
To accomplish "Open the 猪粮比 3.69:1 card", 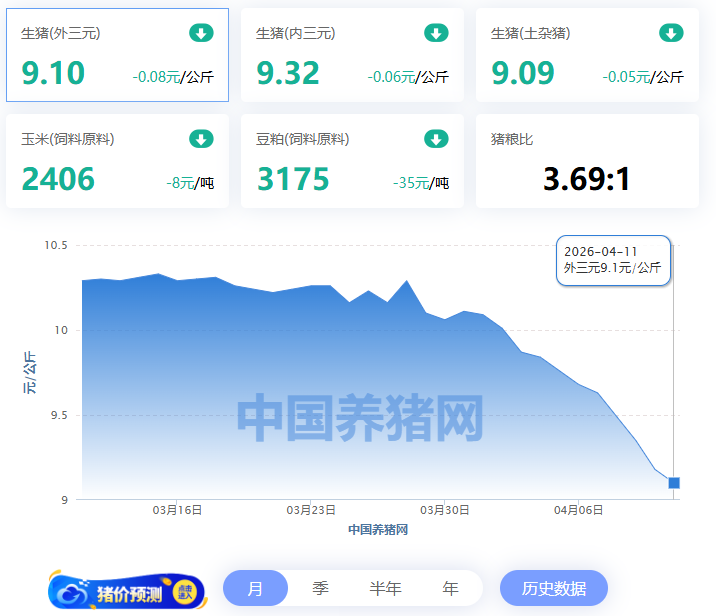I will (587, 162).
